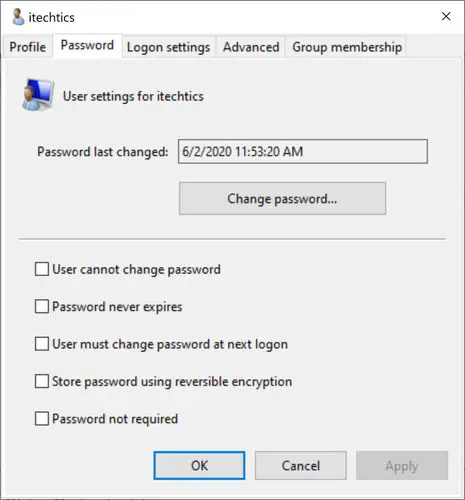Enable User cannot change password checkbox
The image size is (465, 500).
click(x=42, y=269)
